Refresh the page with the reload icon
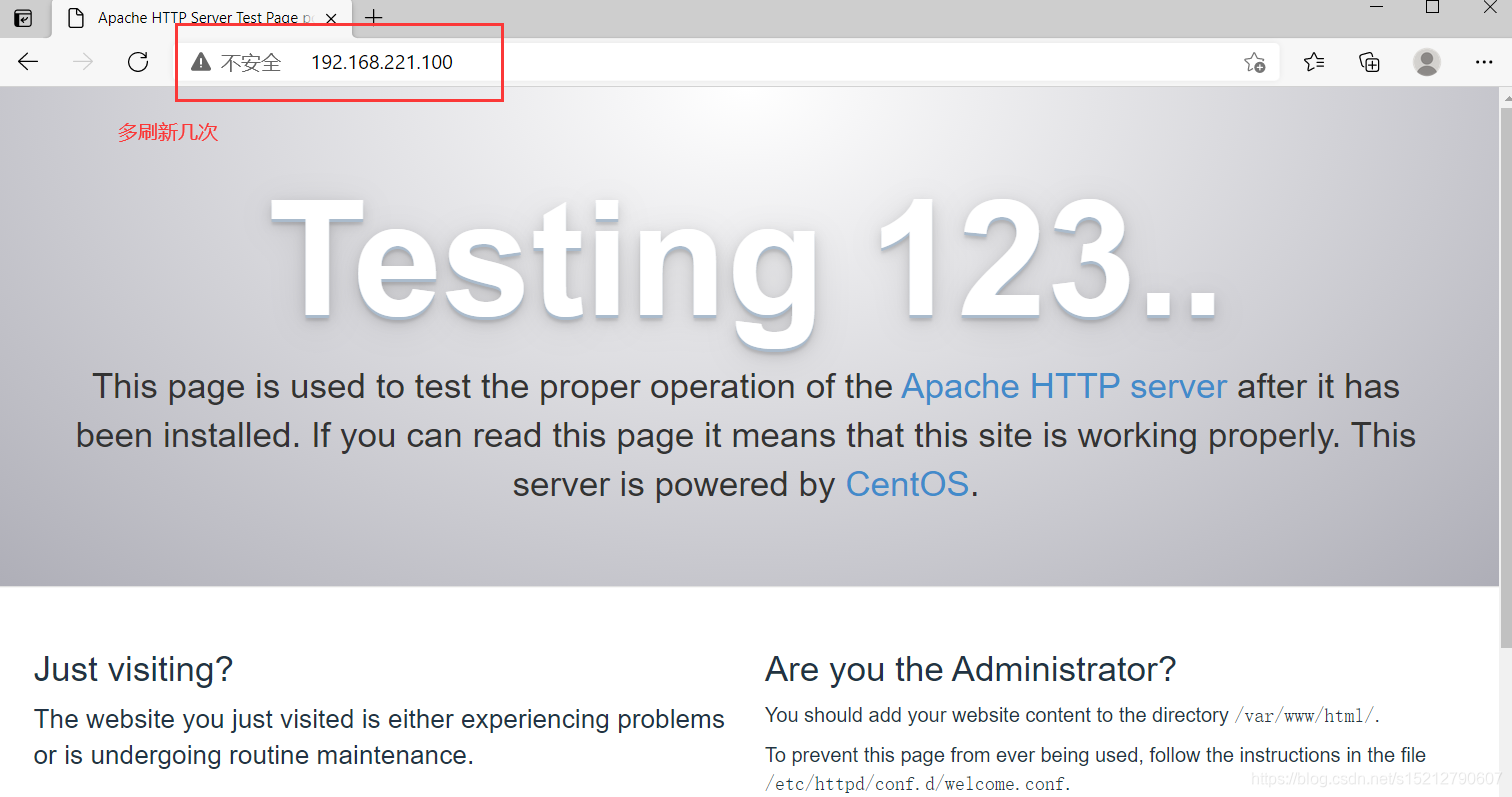Screen dimensions: 1512x797 pyautogui.click(x=138, y=62)
